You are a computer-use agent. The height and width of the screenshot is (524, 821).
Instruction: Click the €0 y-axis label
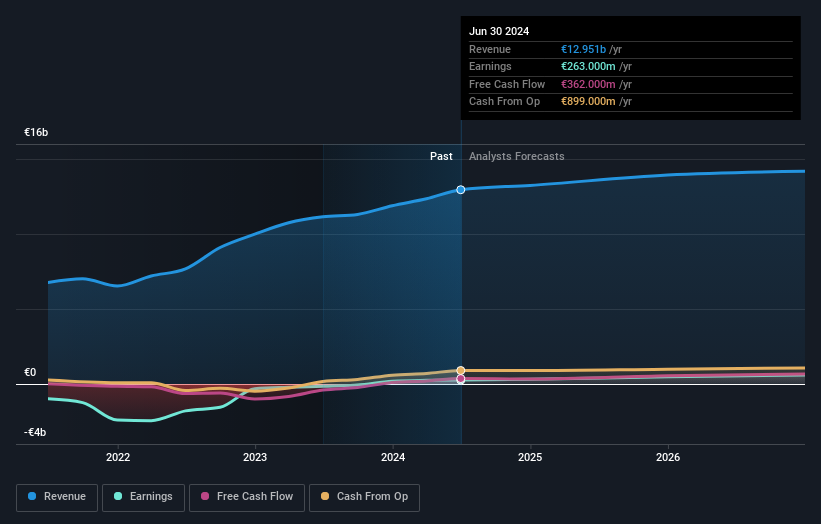tap(30, 372)
